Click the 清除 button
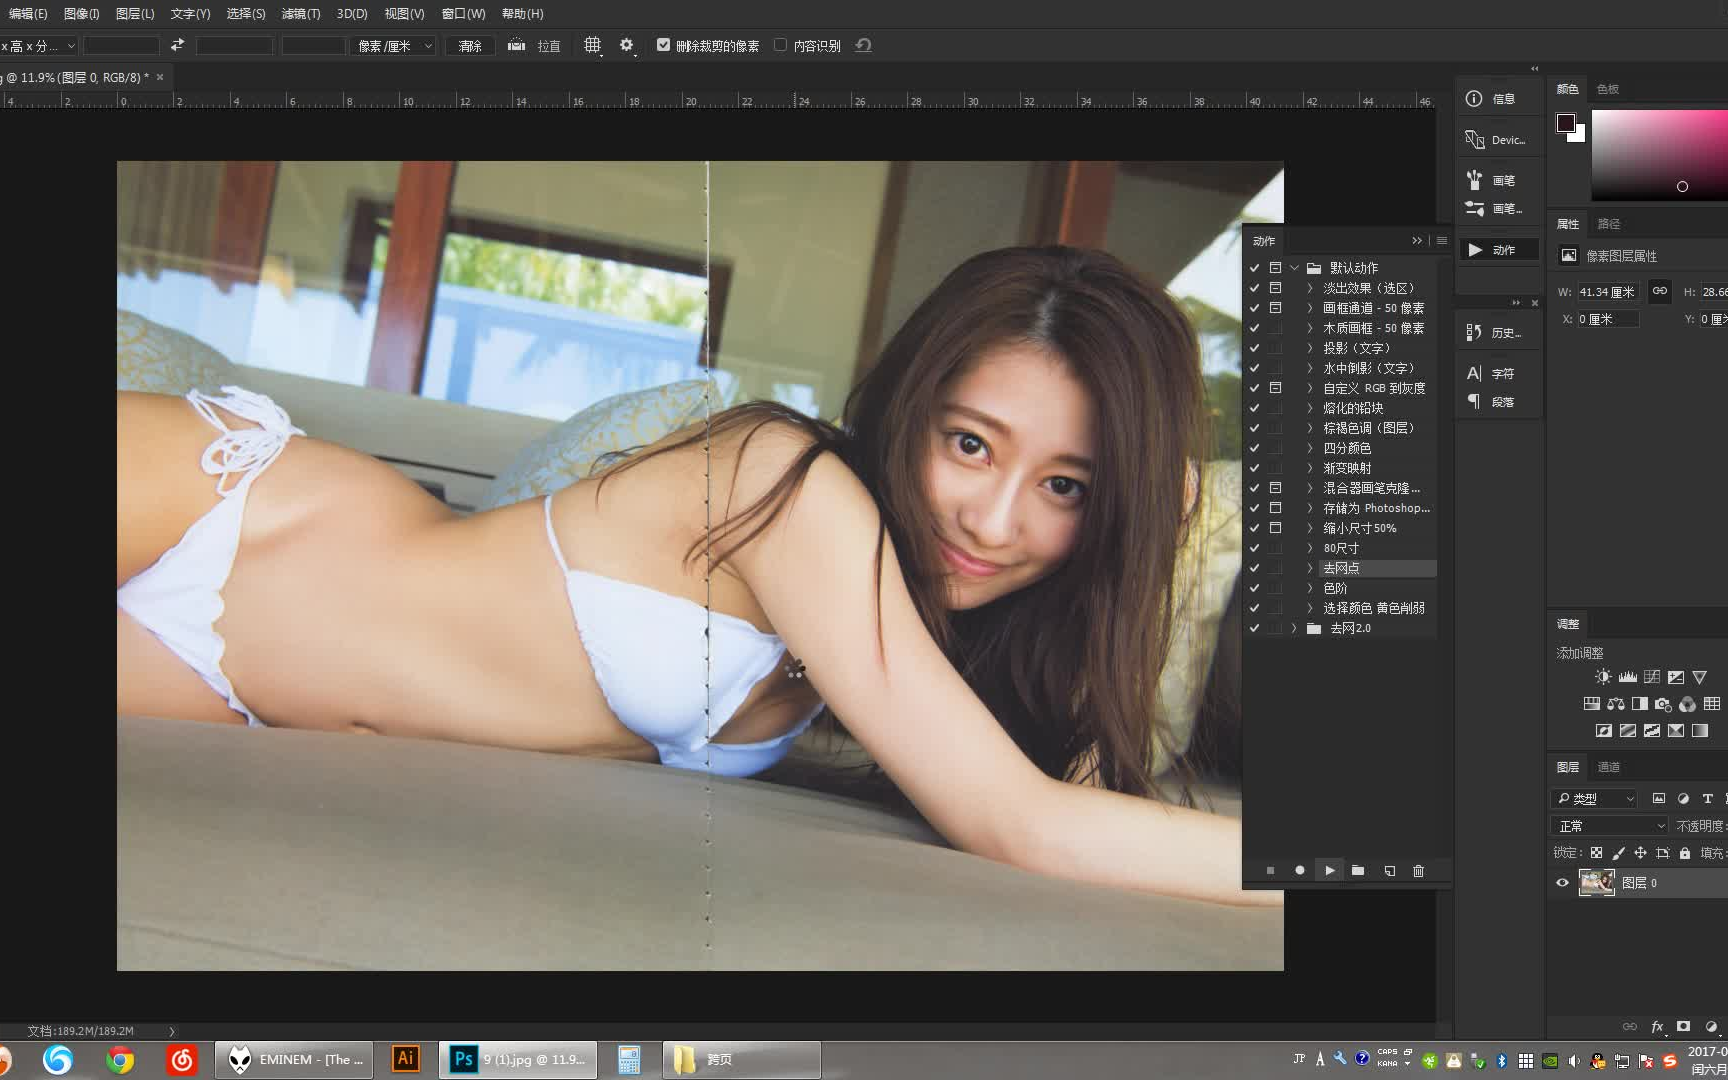Viewport: 1728px width, 1080px height. click(470, 46)
